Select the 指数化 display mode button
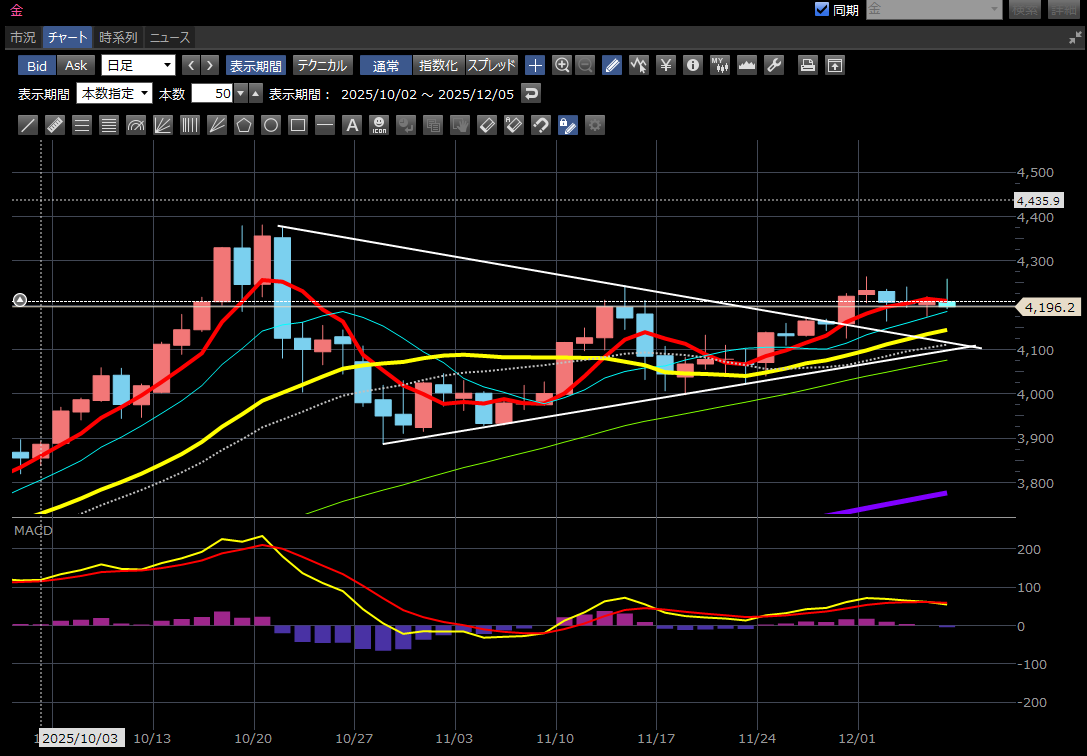This screenshot has width=1087, height=756. point(437,66)
